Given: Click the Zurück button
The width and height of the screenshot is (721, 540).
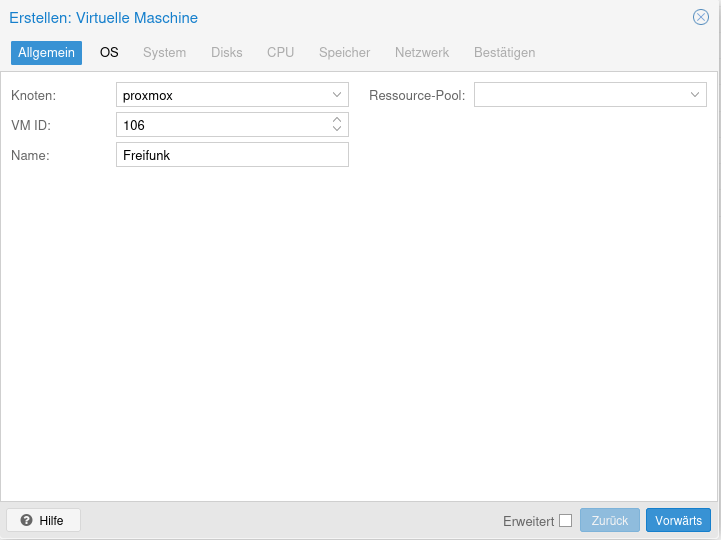Looking at the screenshot, I should [x=609, y=520].
